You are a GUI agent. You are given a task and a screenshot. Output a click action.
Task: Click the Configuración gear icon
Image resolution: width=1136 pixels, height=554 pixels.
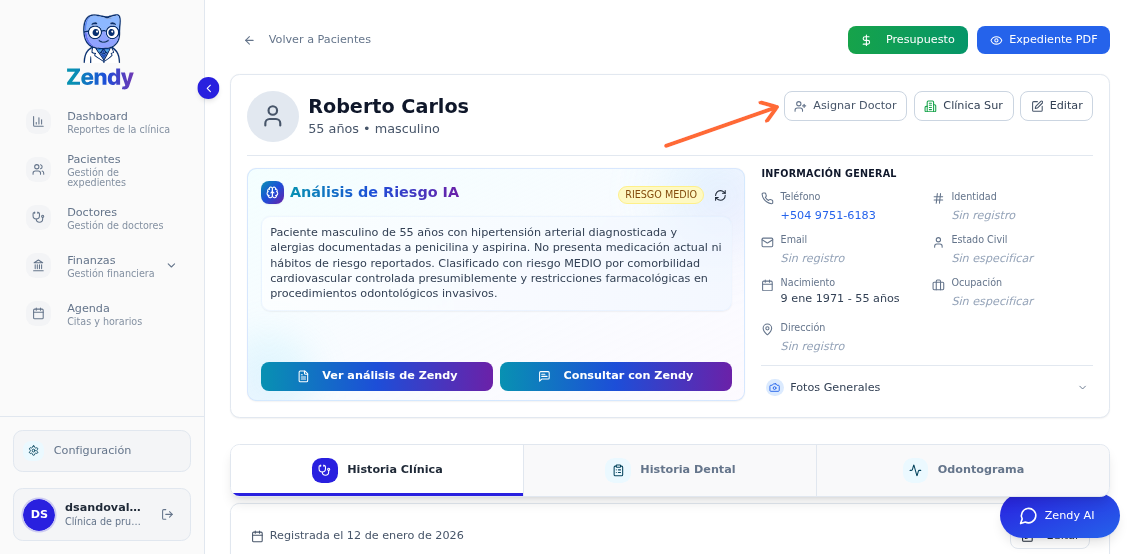coord(33,450)
